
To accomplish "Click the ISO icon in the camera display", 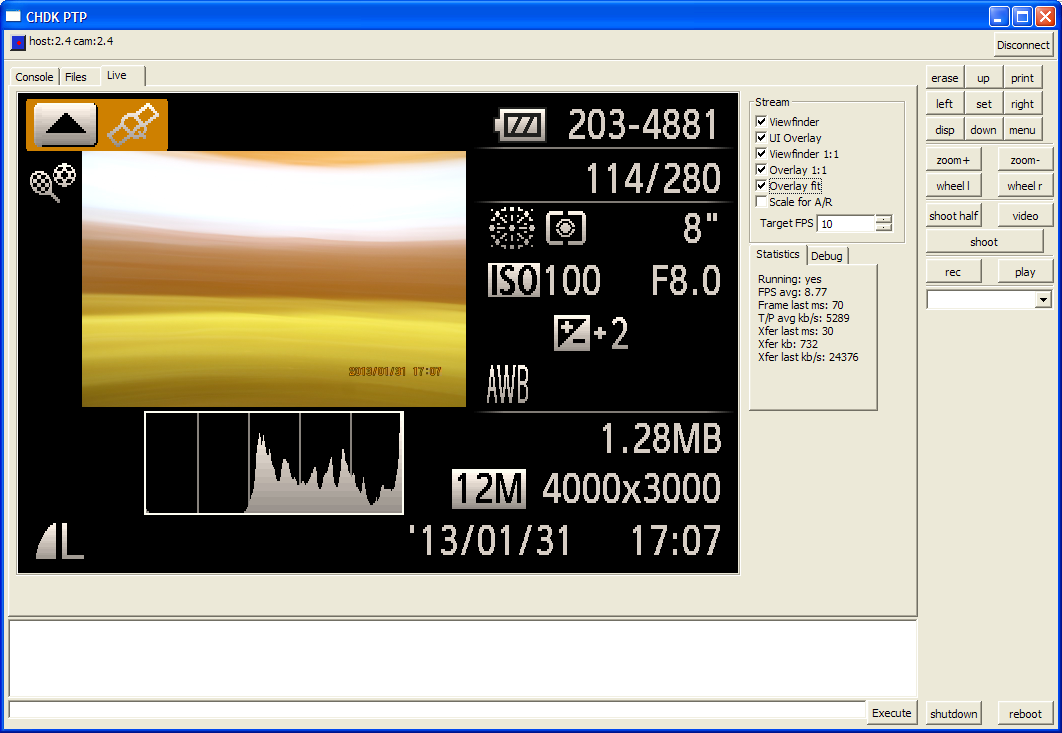I will (513, 280).
